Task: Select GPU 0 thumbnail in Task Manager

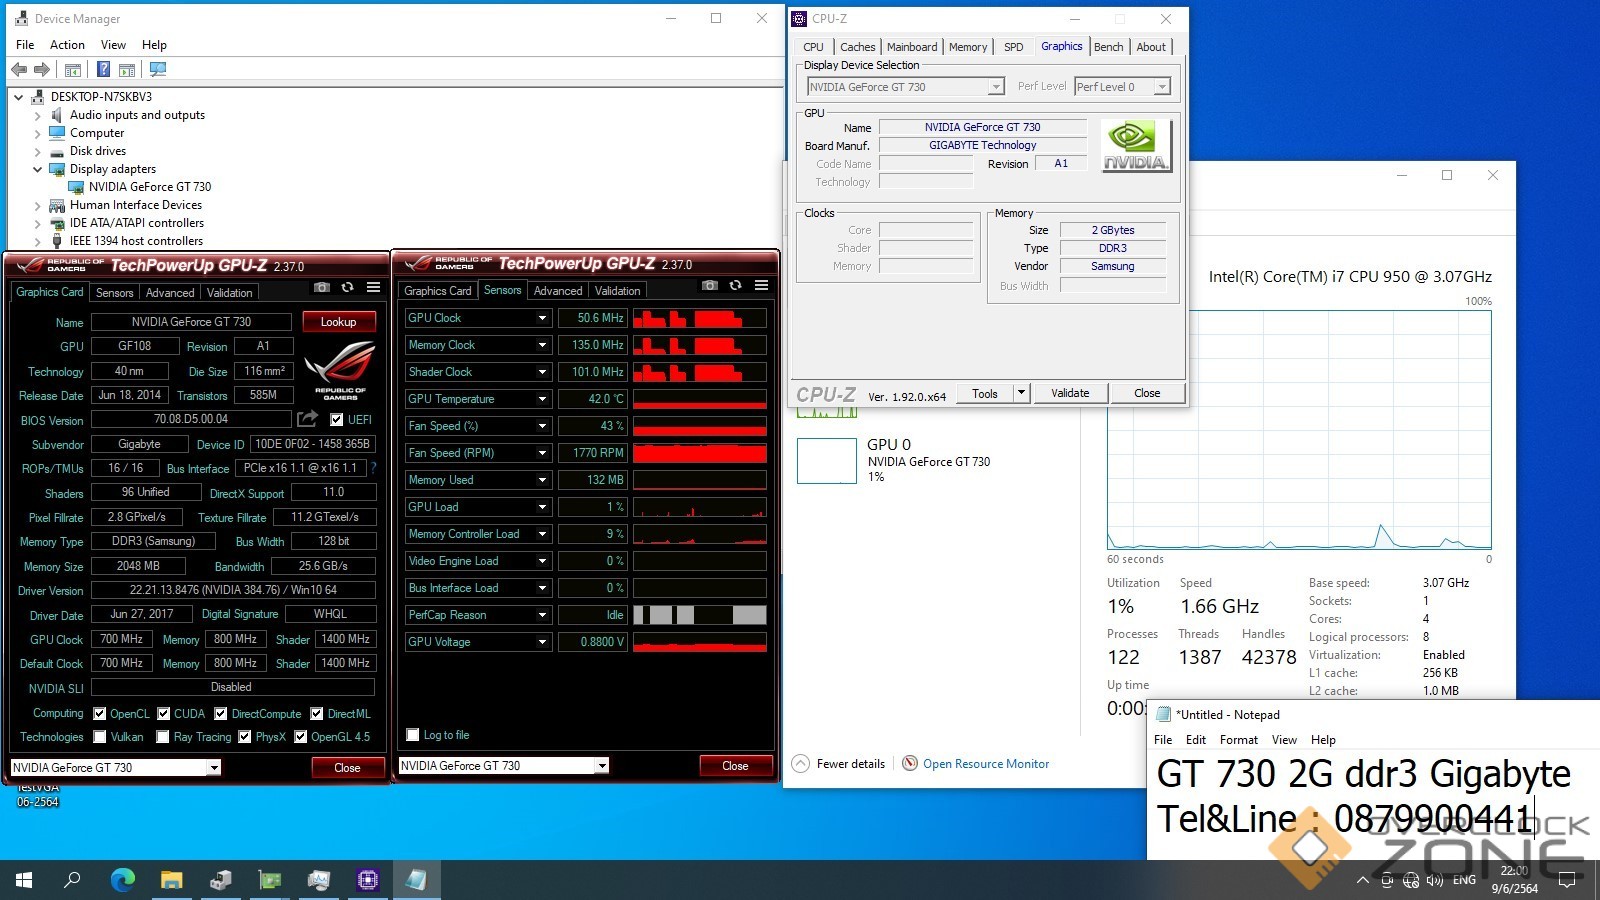Action: click(x=827, y=461)
